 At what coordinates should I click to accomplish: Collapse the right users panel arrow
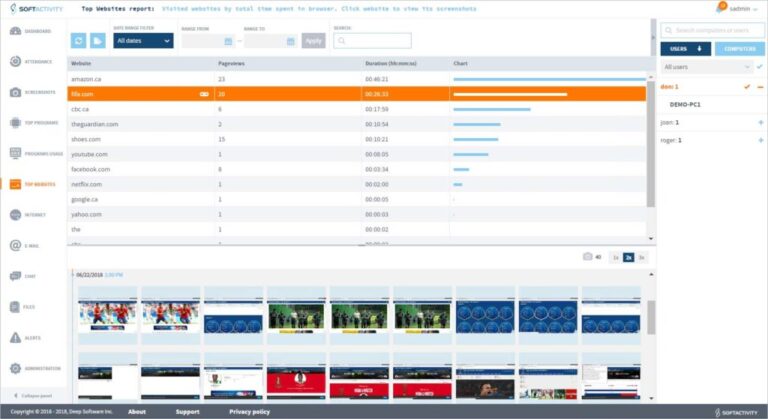click(x=652, y=37)
